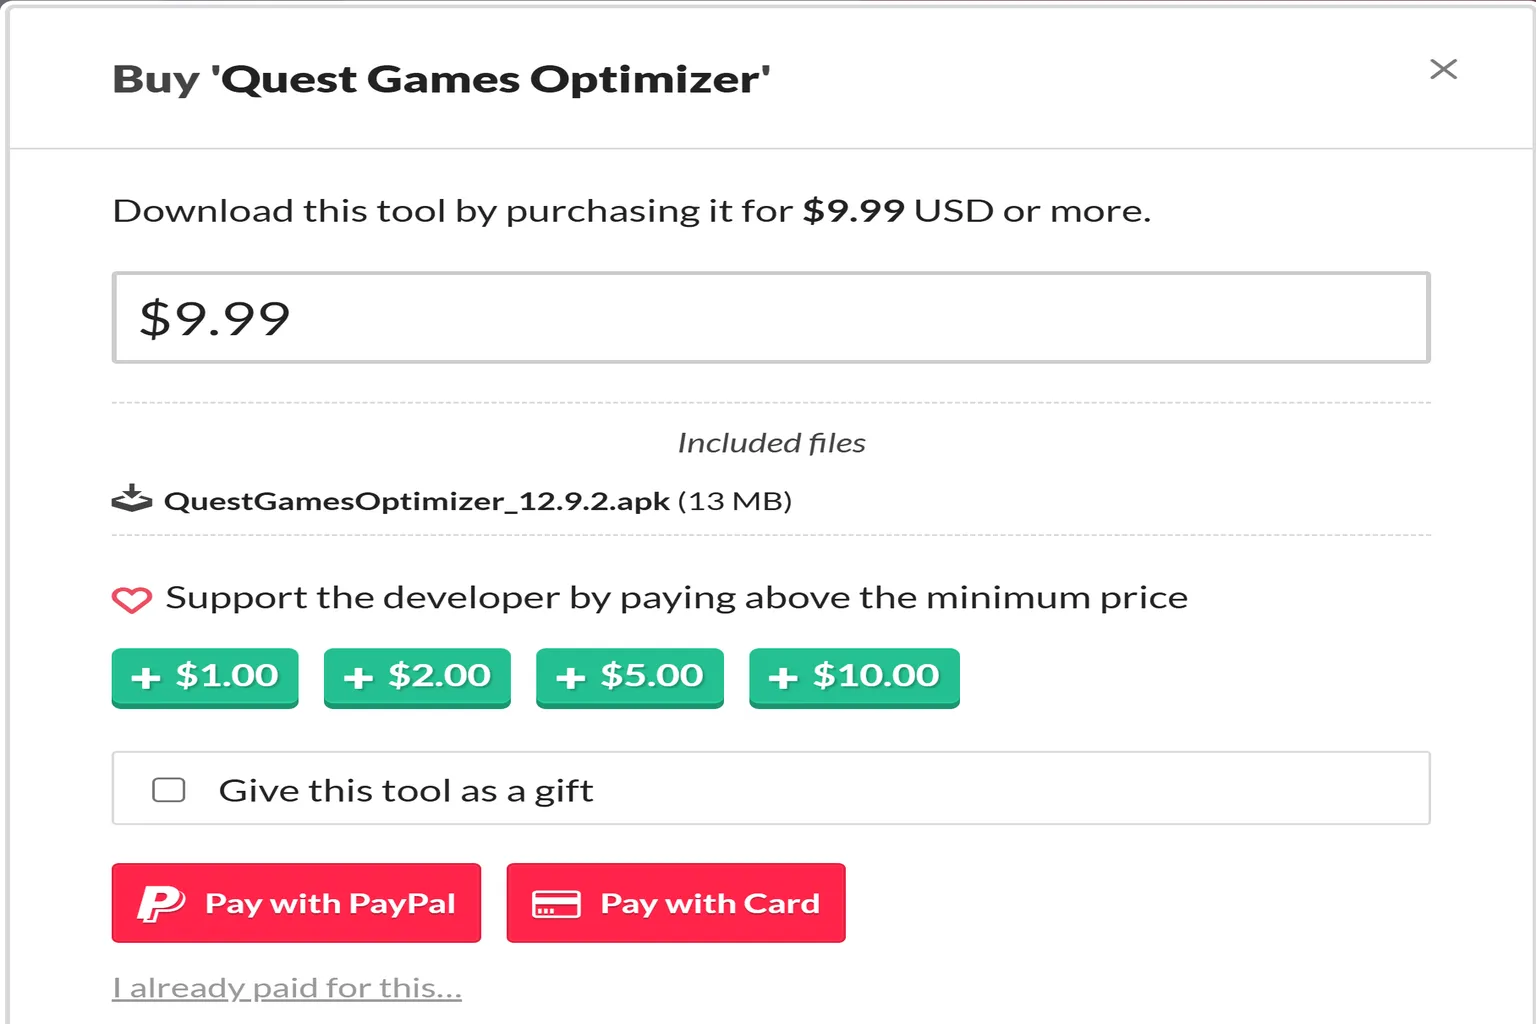Click the credit card icon on Pay with Card
Viewport: 1536px width, 1024px height.
click(x=557, y=903)
